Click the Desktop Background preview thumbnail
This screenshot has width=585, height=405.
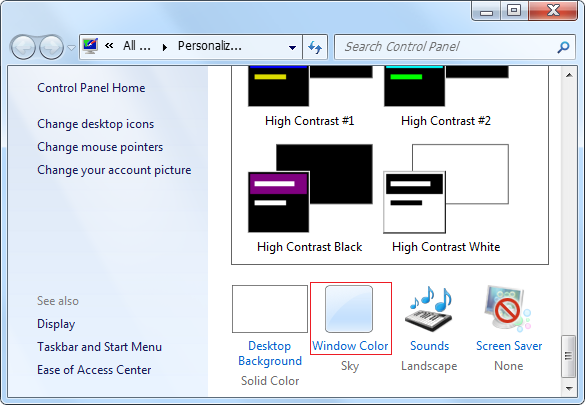[270, 309]
